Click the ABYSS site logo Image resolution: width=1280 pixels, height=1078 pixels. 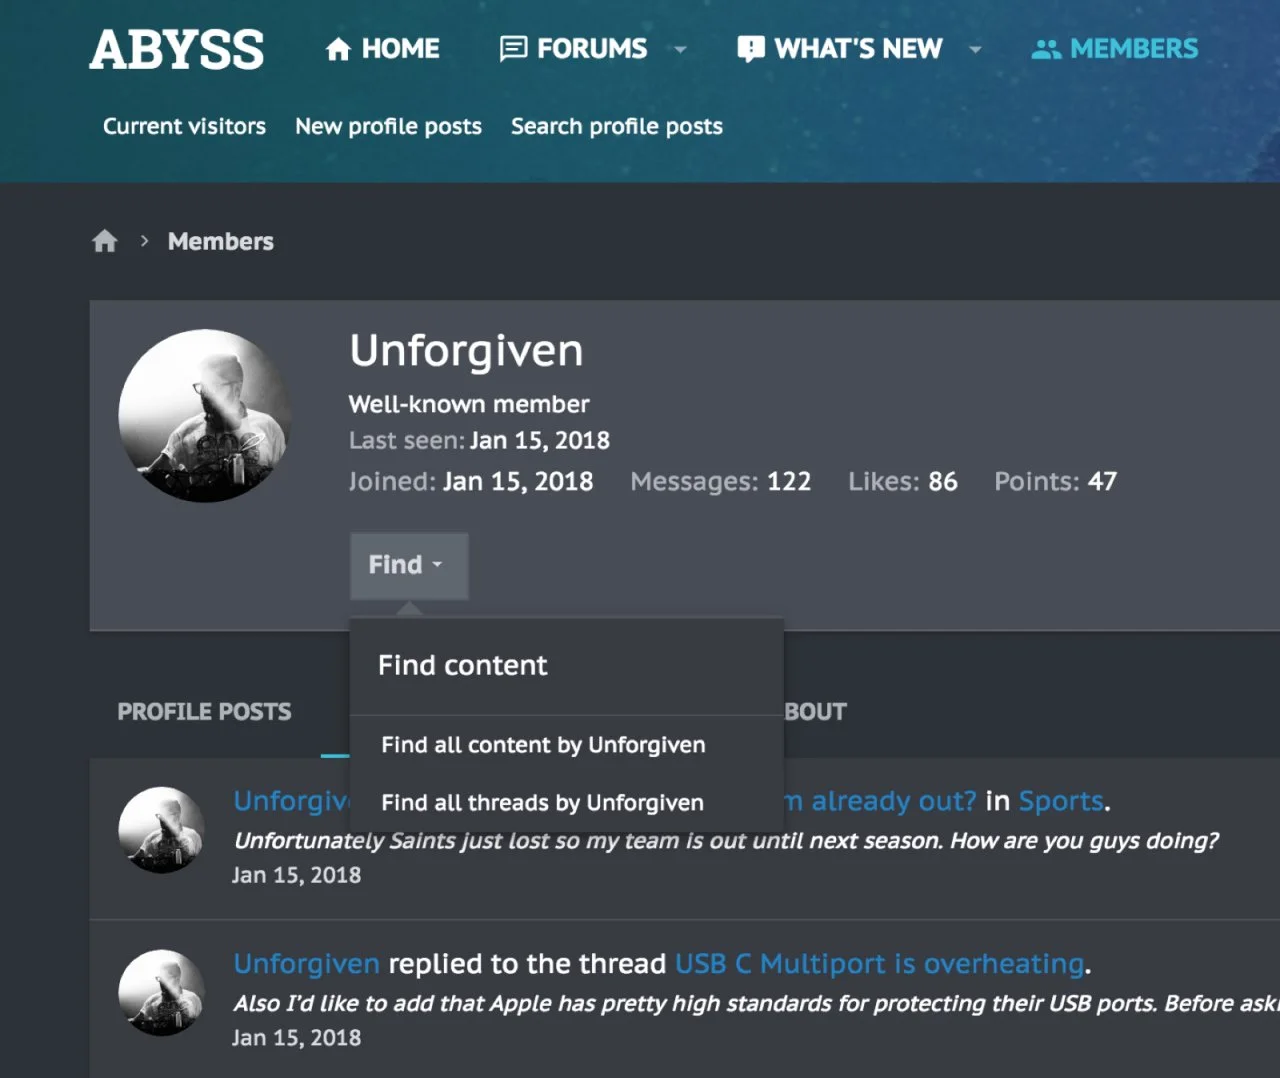point(177,49)
